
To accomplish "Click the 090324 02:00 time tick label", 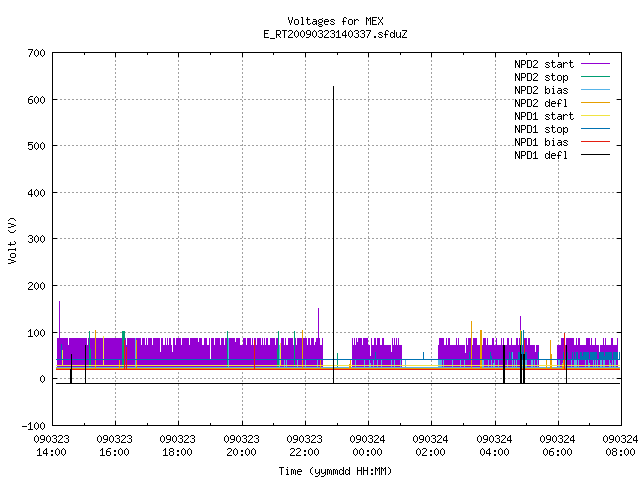I will coord(431,446).
